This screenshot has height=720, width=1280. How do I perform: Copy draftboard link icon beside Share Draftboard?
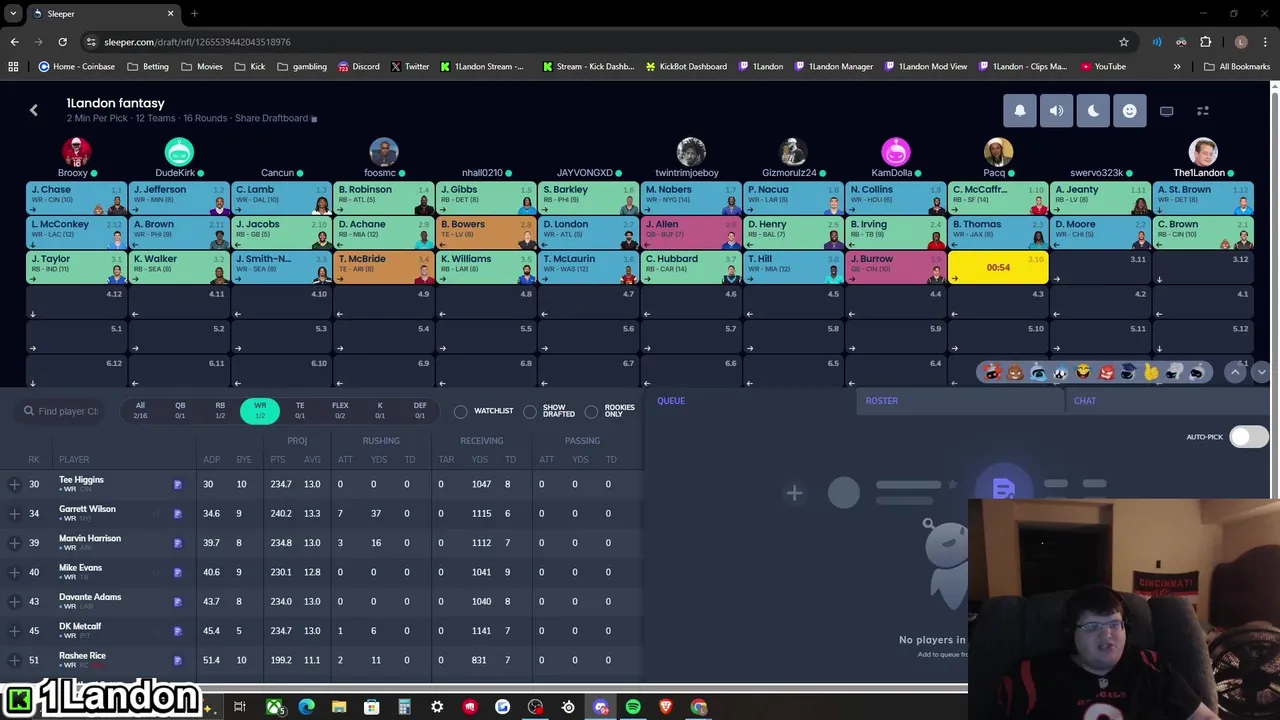point(314,119)
